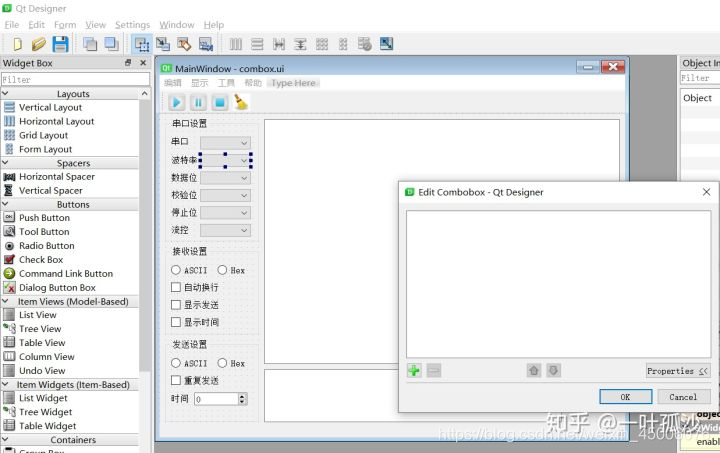The height and width of the screenshot is (453, 720).
Task: Open the Form menu
Action: [65, 25]
